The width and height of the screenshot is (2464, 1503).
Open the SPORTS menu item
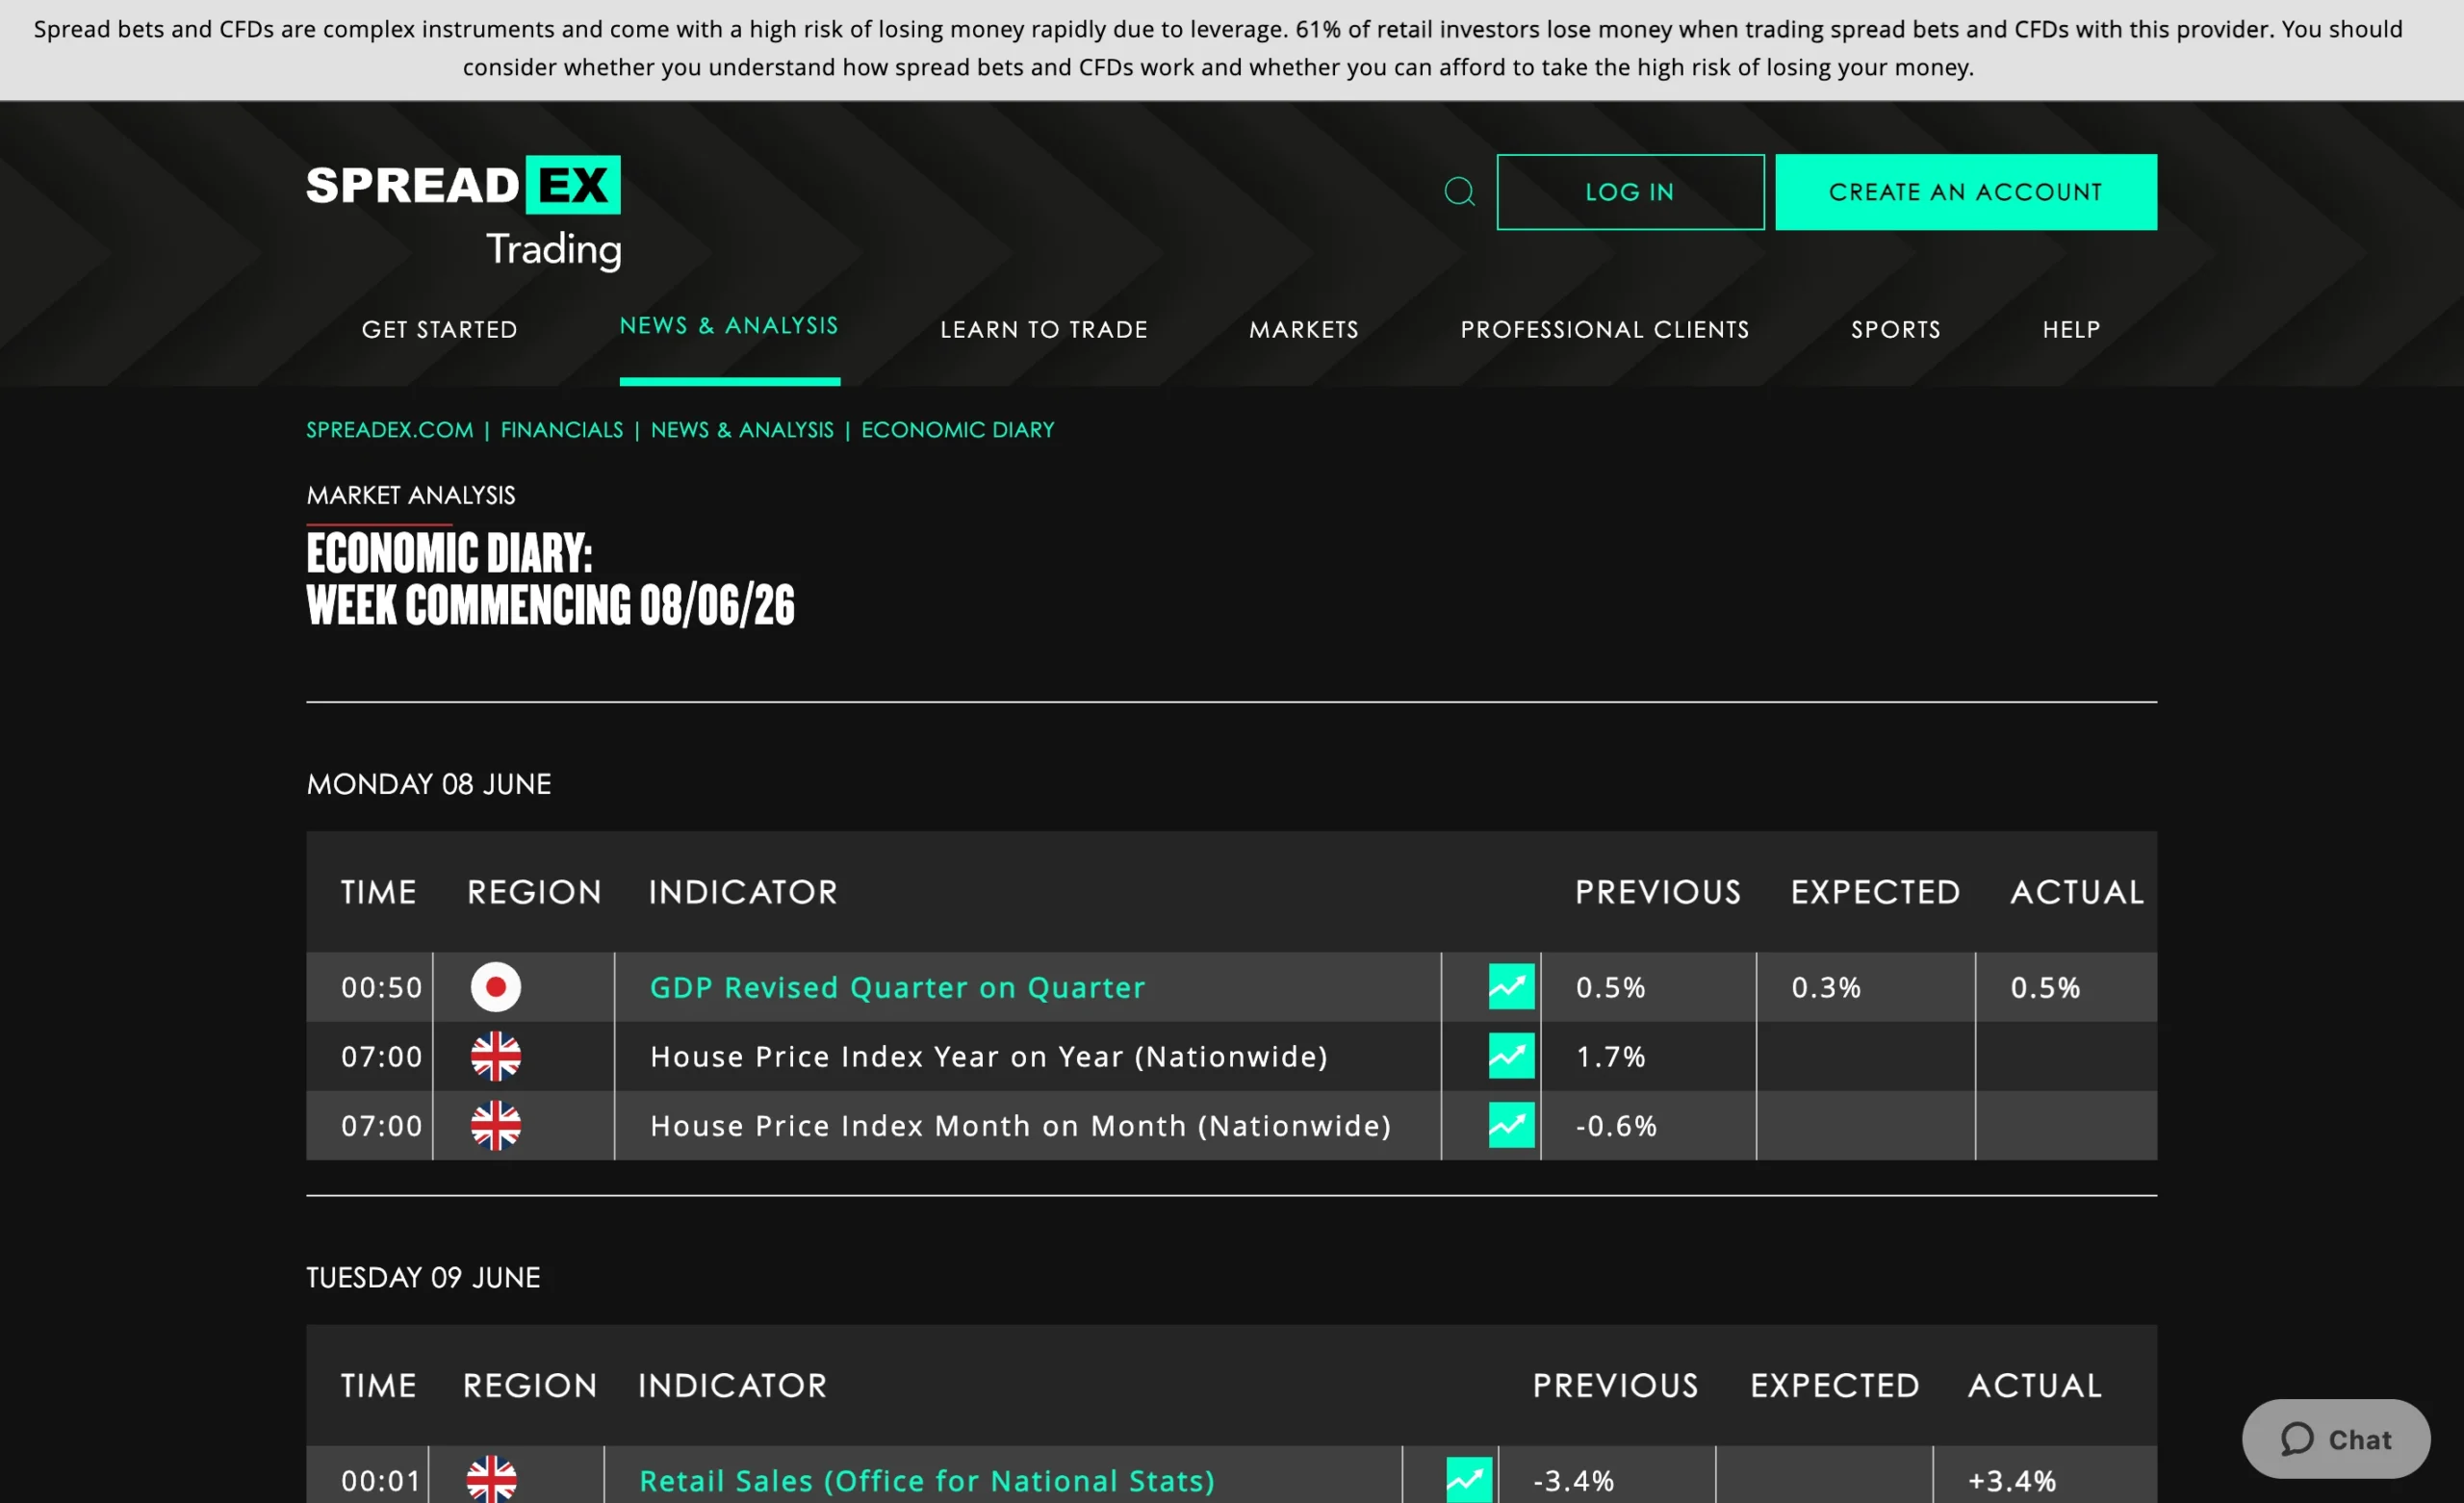coord(1896,329)
